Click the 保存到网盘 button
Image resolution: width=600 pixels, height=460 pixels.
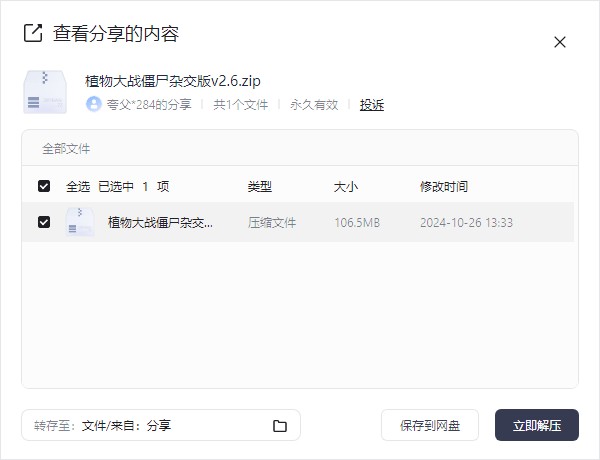point(430,425)
